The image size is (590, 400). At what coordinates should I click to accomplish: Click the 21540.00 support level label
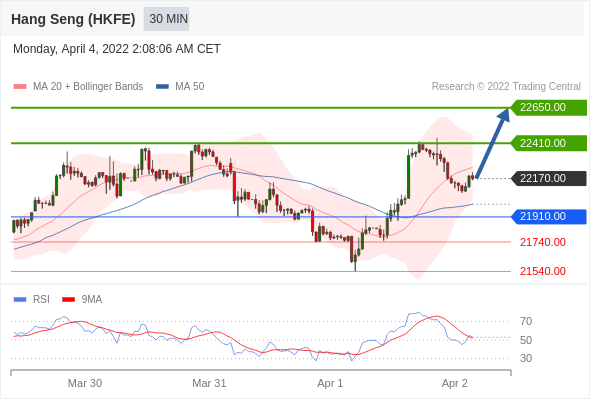pyautogui.click(x=543, y=271)
